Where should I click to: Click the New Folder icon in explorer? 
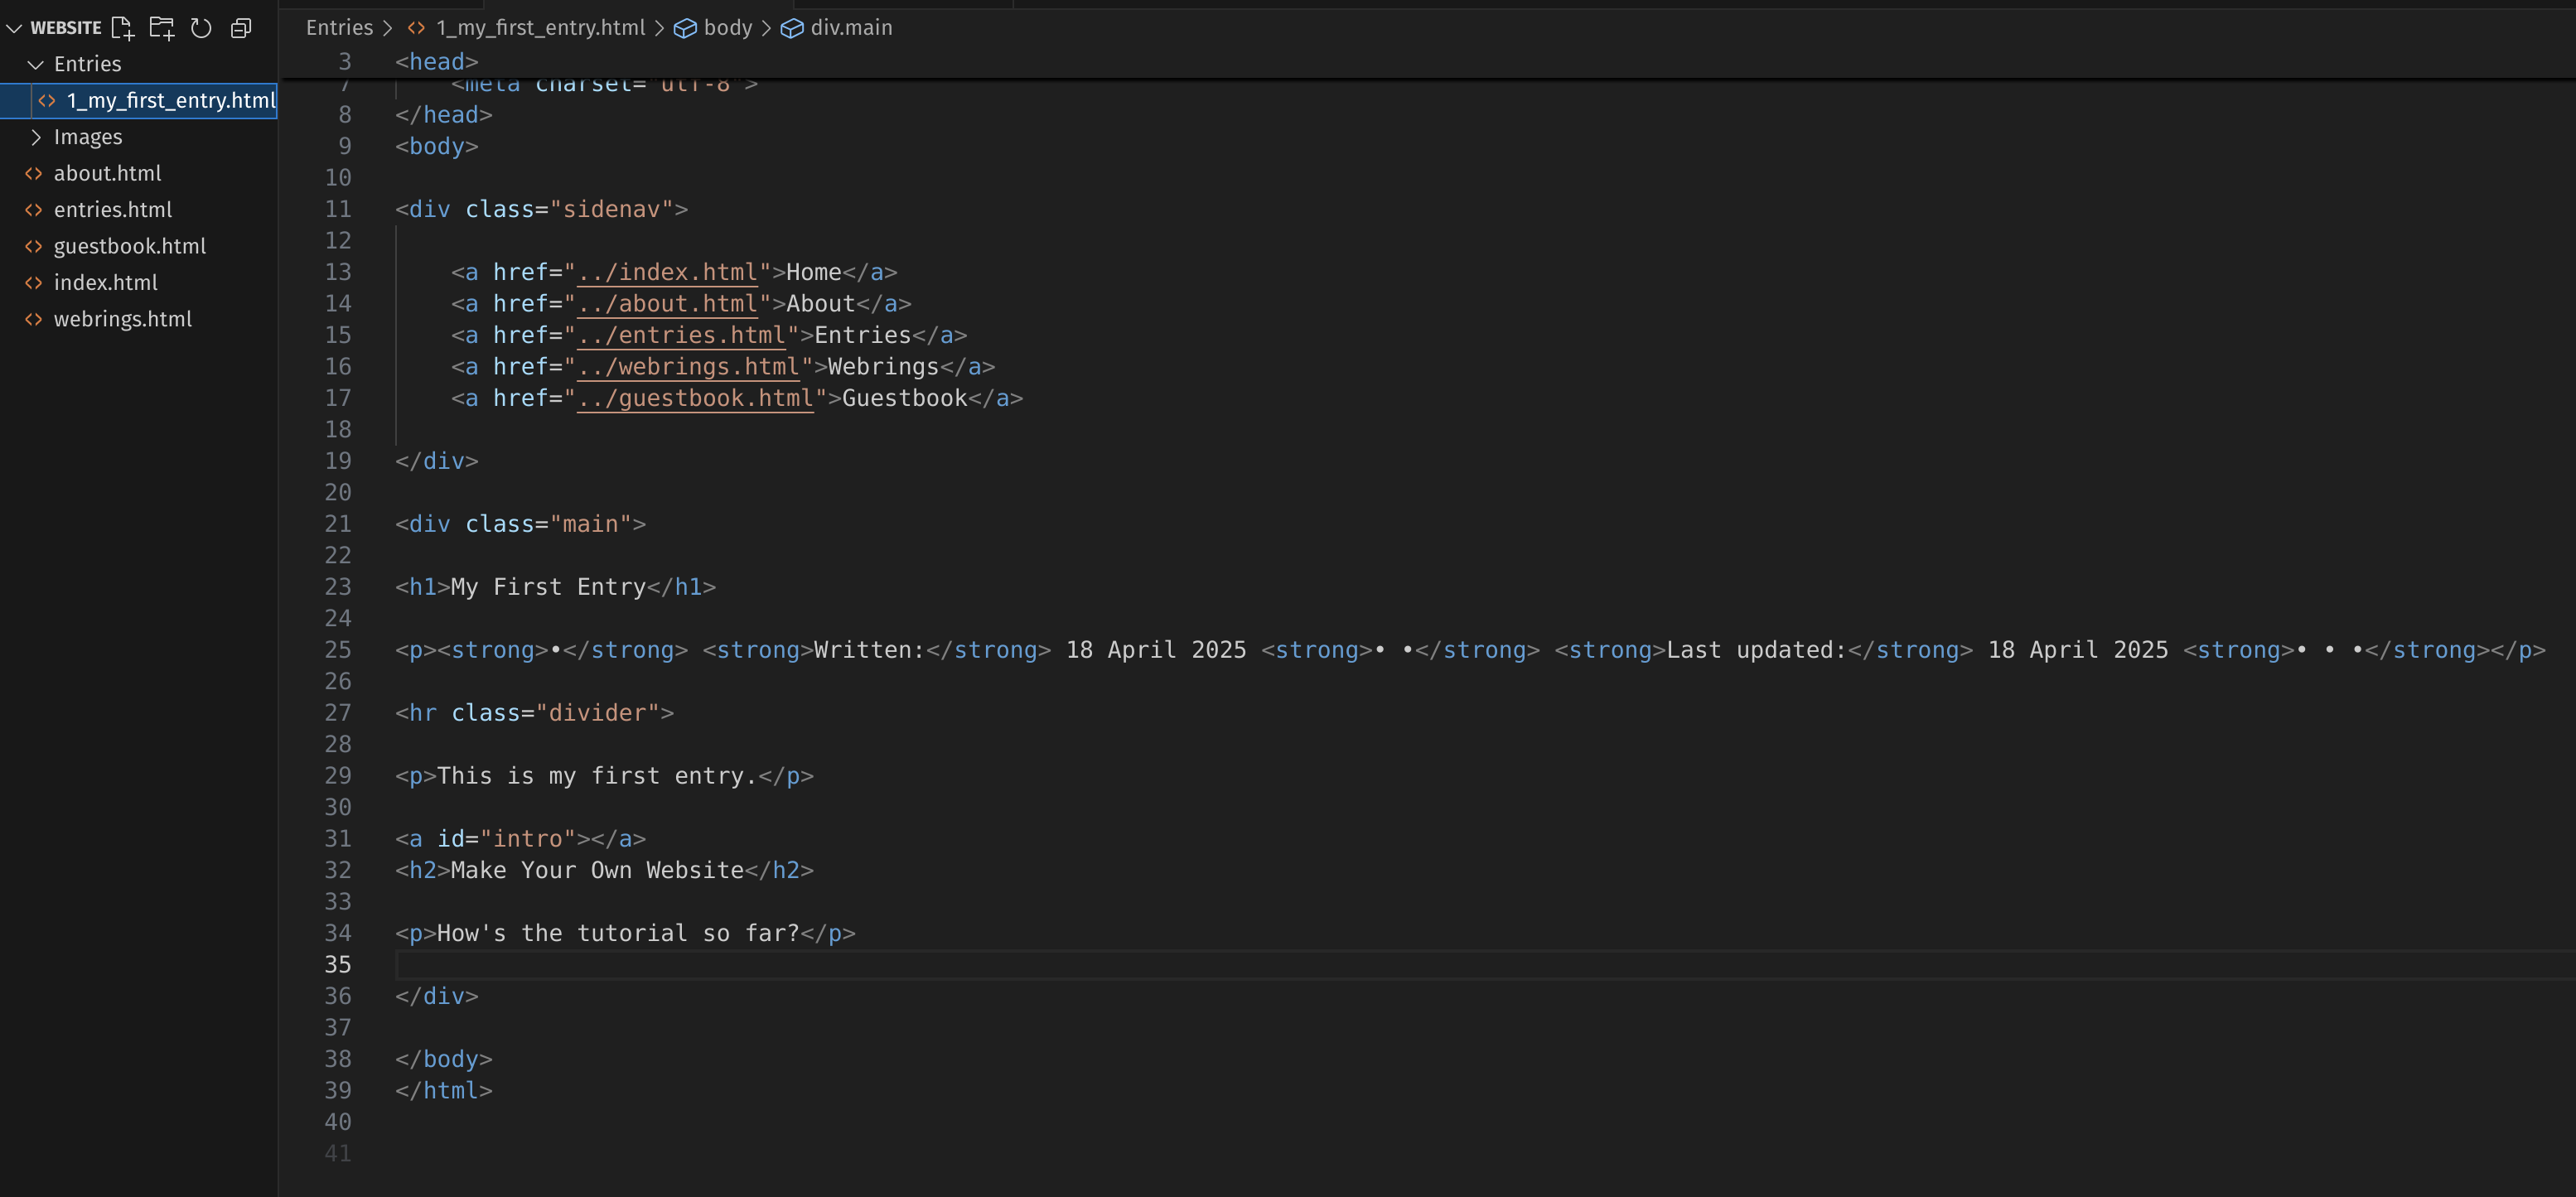pyautogui.click(x=162, y=28)
